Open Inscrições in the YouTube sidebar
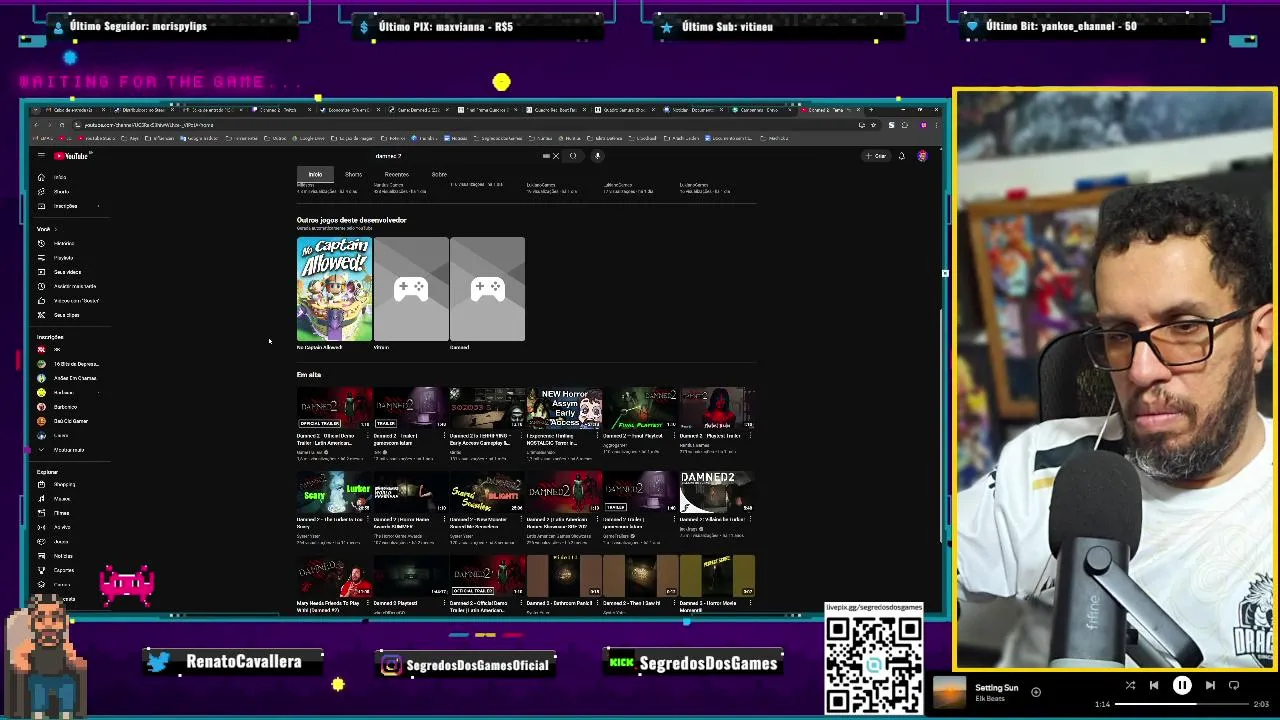This screenshot has height=720, width=1280. coord(65,206)
